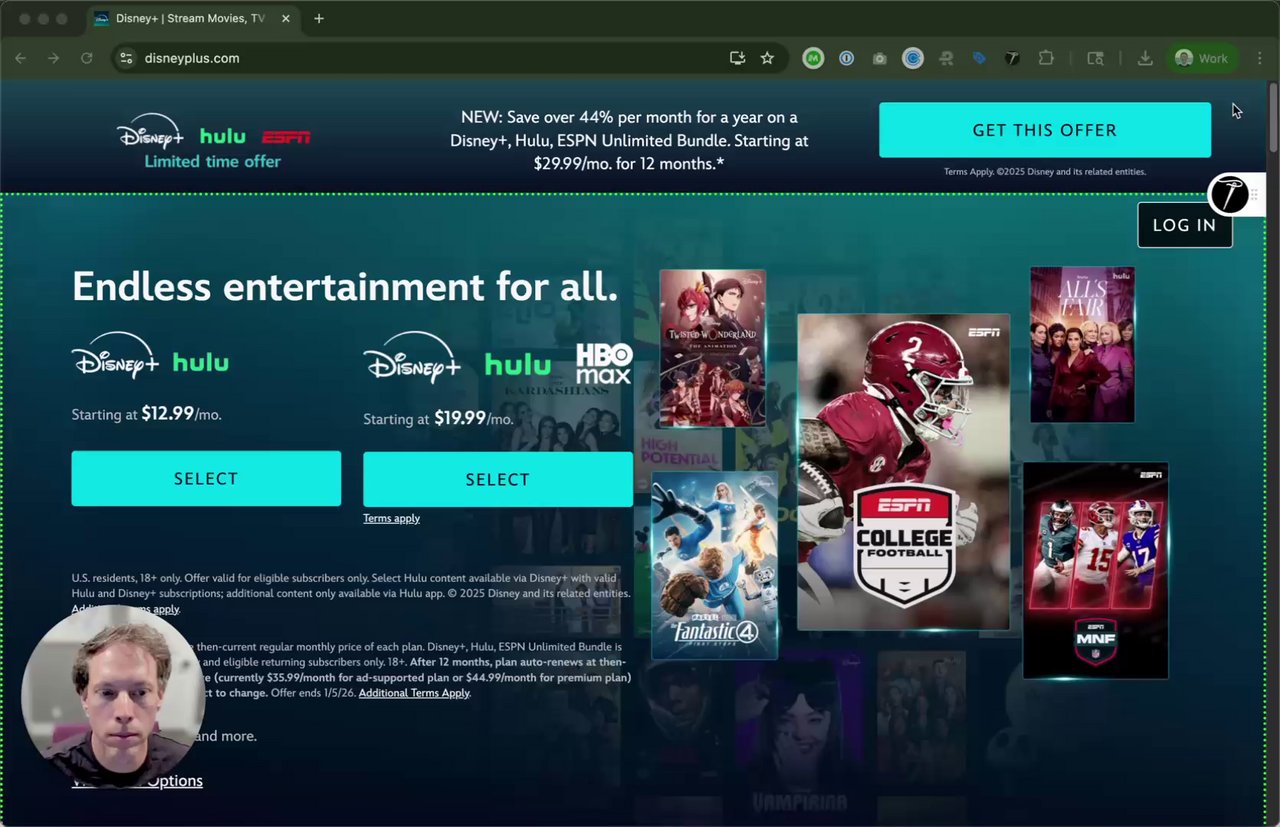This screenshot has height=827, width=1280.
Task: Click the black T extension in browser toolbar
Action: click(1012, 58)
